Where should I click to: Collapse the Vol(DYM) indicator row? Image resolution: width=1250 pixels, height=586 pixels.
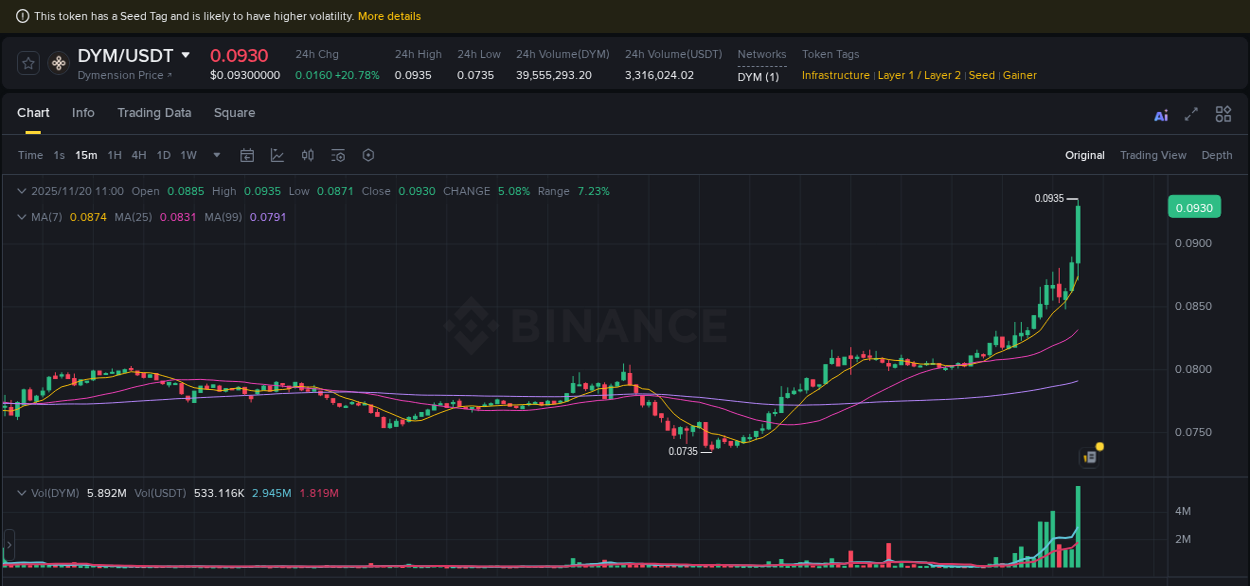(x=22, y=493)
